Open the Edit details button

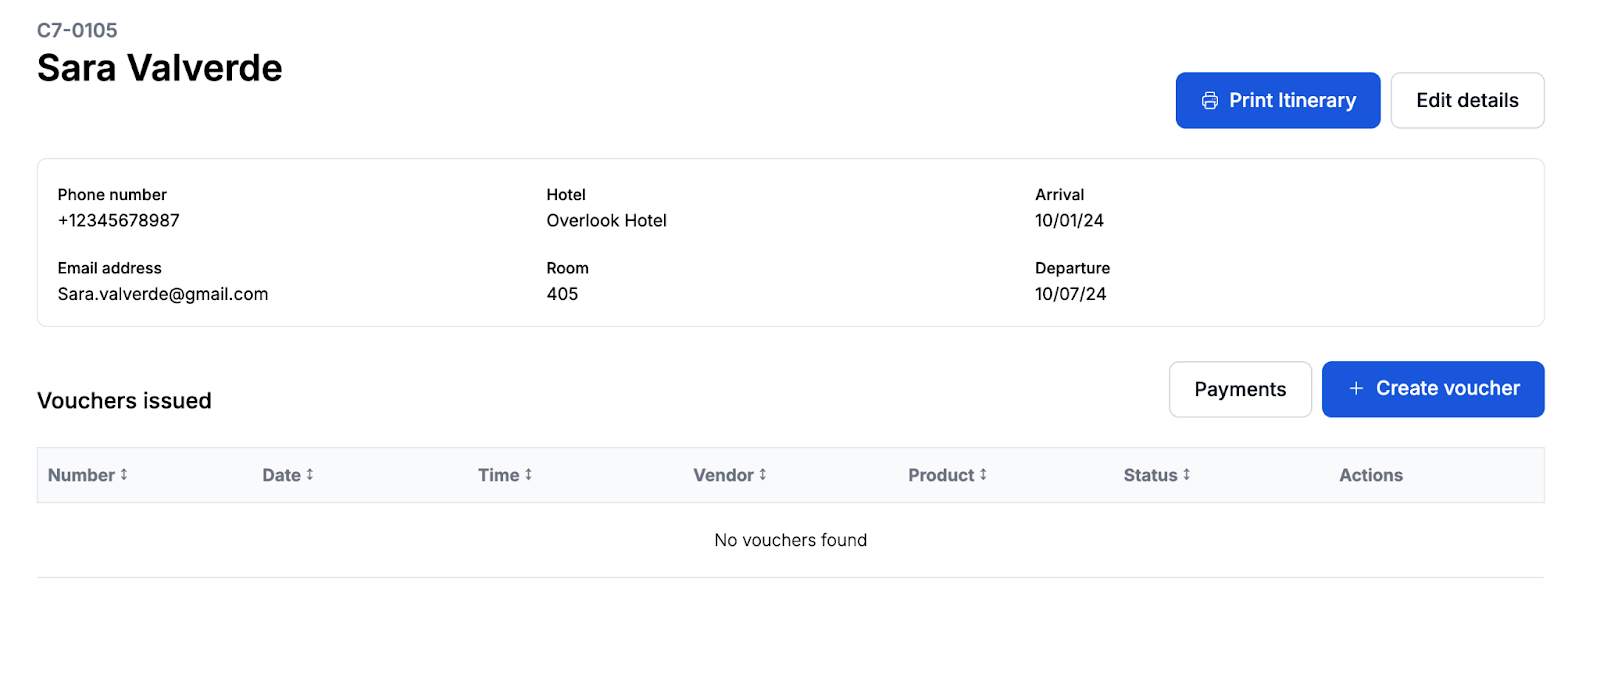click(1466, 101)
